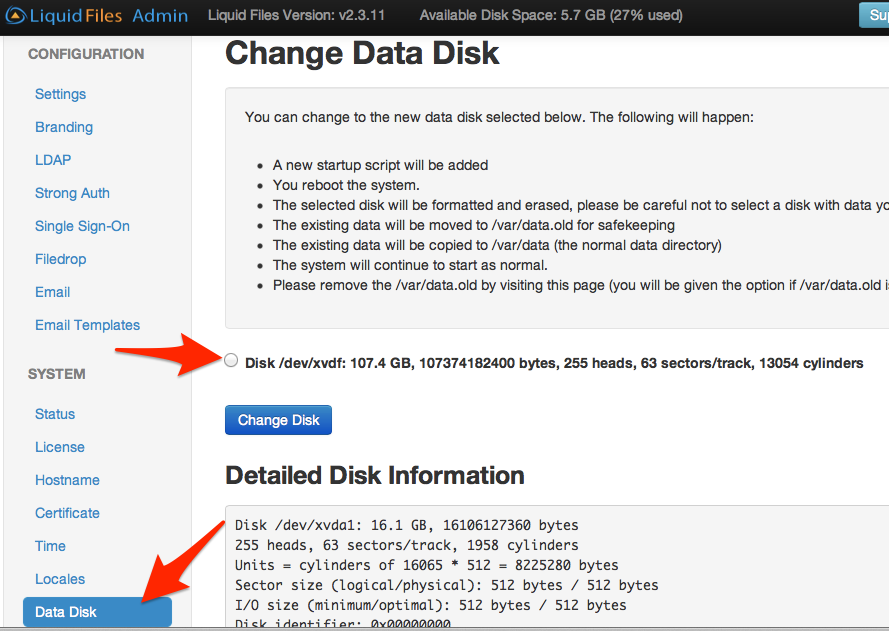Click the LiquidFiles logo icon
The height and width of the screenshot is (631, 889).
coord(17,15)
